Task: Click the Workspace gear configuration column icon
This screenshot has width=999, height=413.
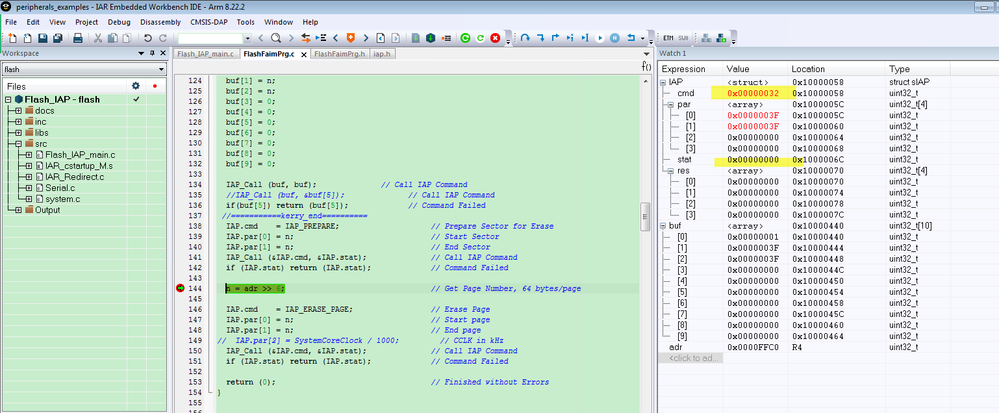Action: [x=135, y=85]
